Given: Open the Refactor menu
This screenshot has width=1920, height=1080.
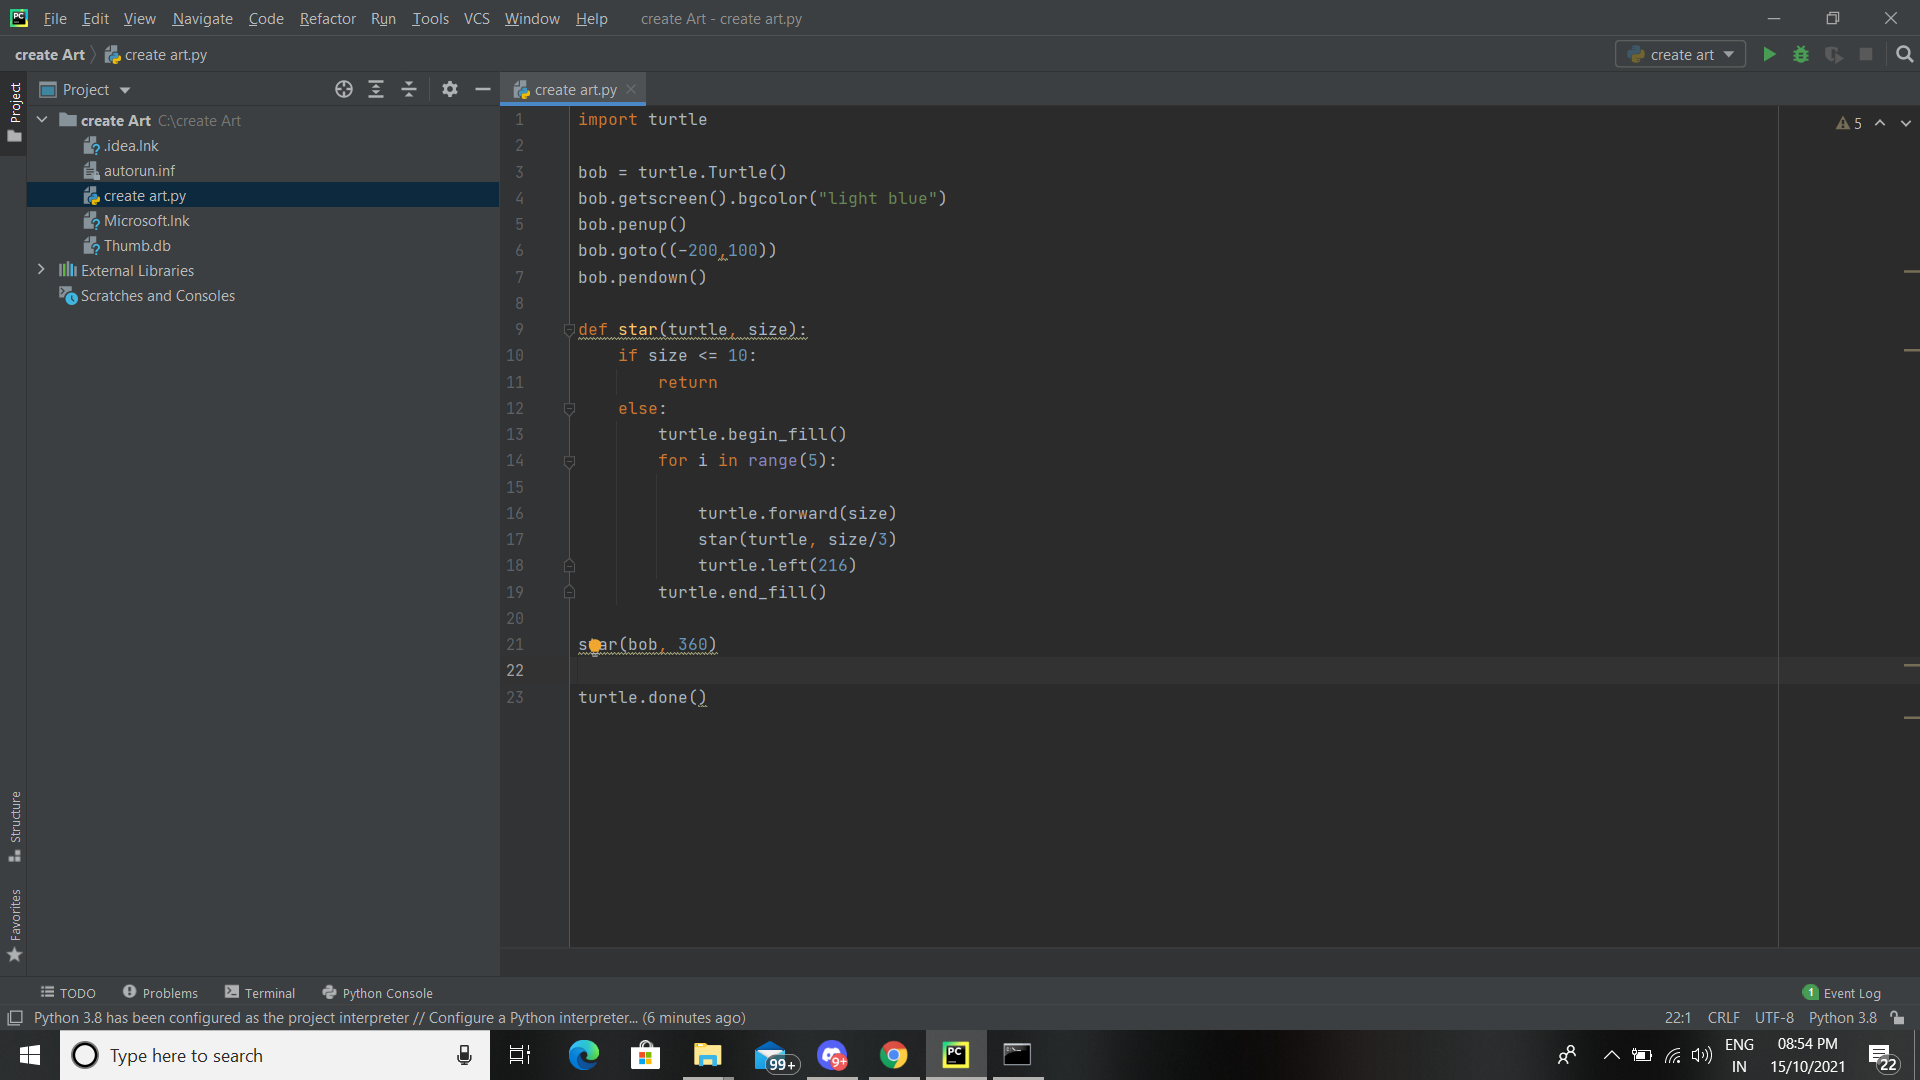Looking at the screenshot, I should tap(327, 19).
